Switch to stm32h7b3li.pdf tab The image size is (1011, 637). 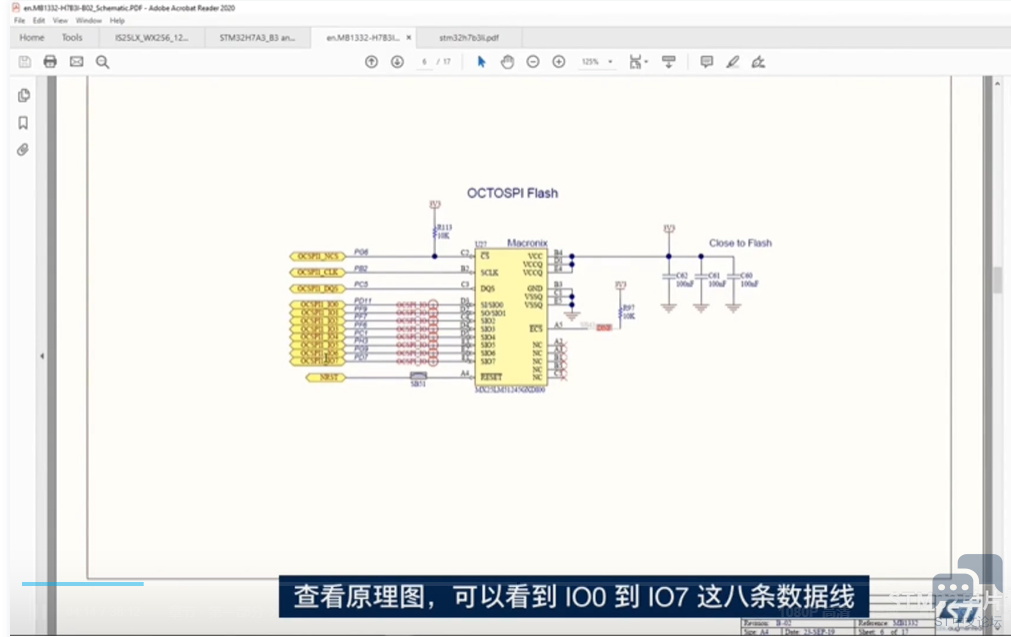point(469,37)
